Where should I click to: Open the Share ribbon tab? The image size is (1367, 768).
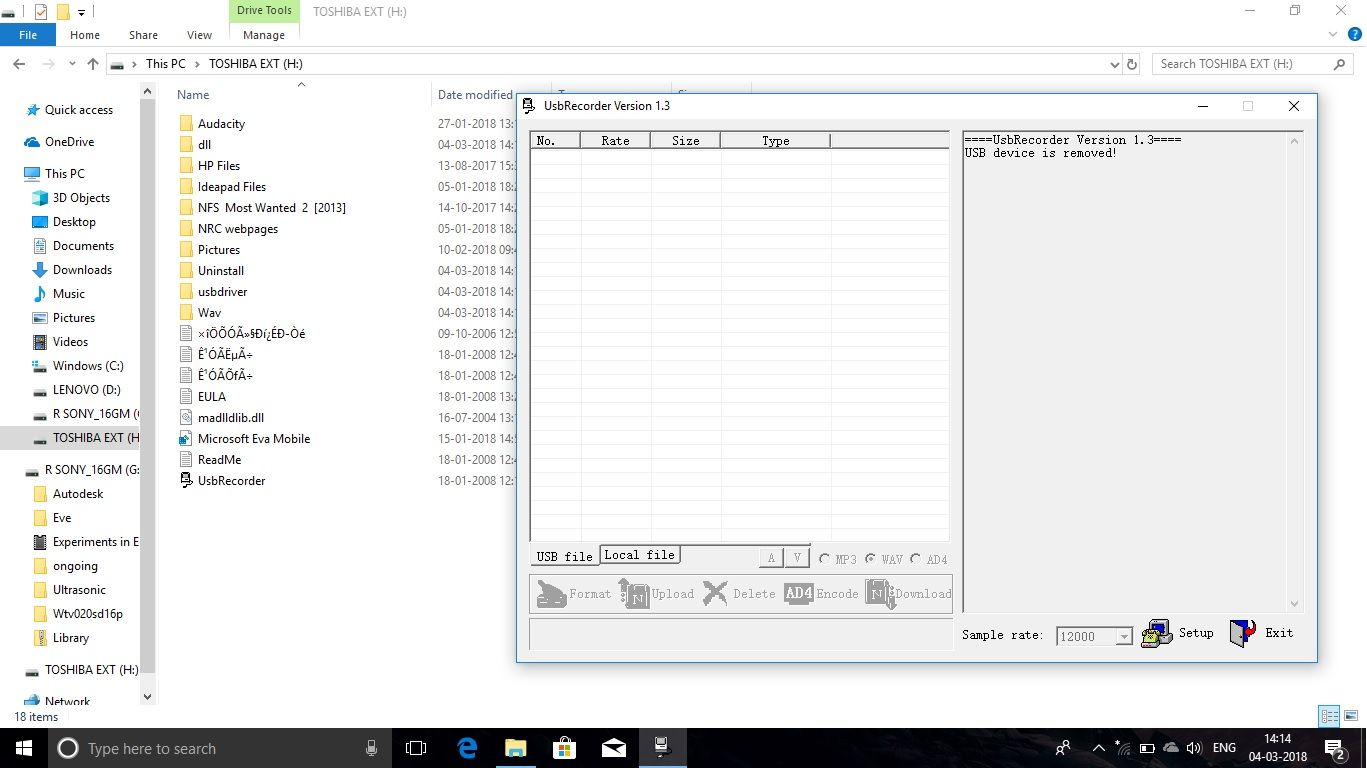coord(143,35)
